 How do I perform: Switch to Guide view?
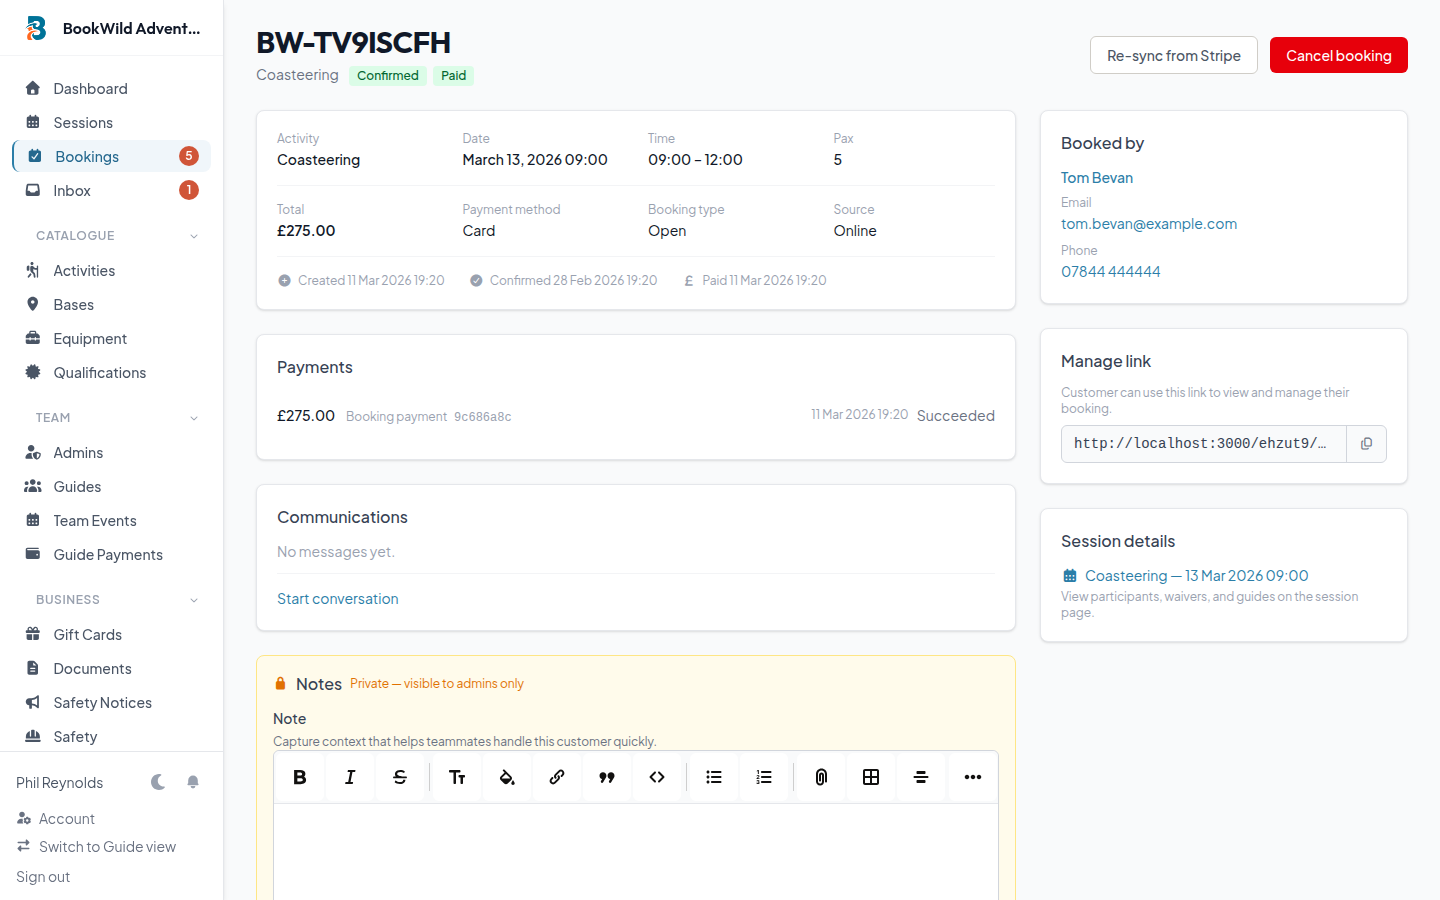[x=107, y=847]
